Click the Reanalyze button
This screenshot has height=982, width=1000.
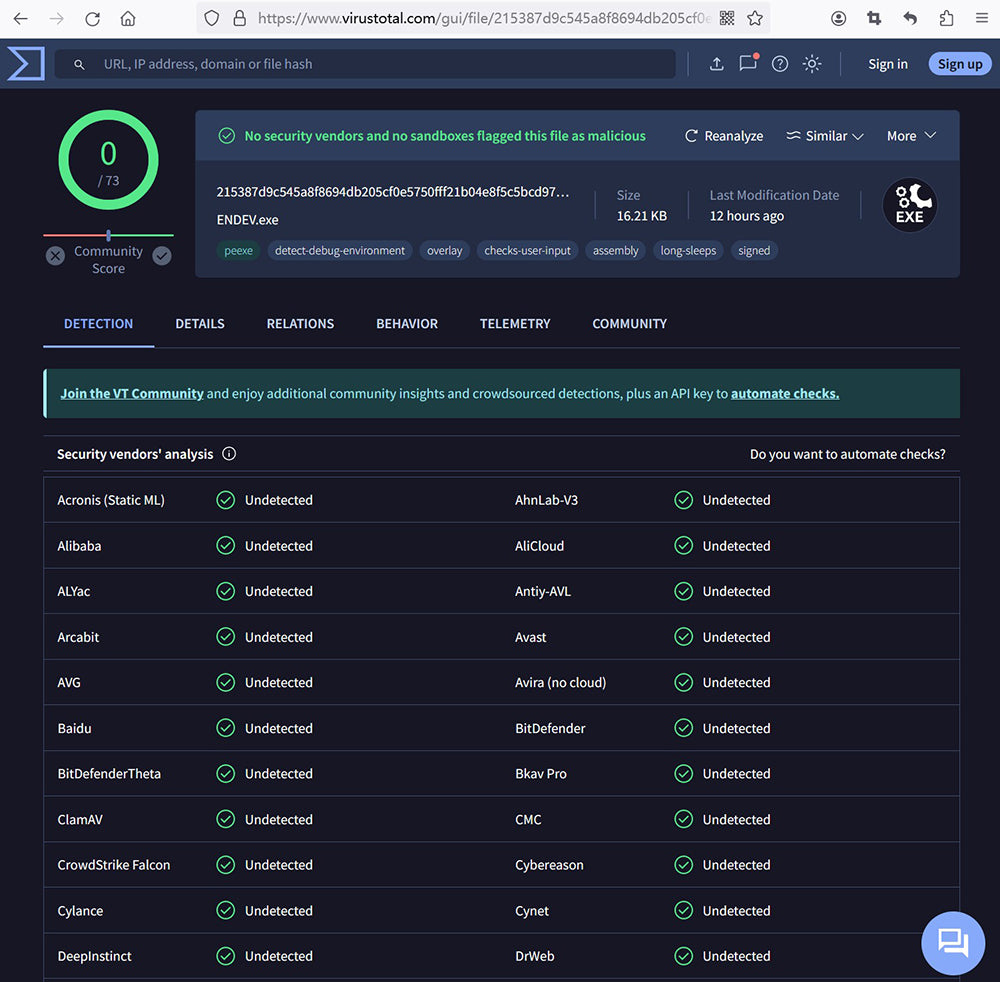[x=724, y=136]
